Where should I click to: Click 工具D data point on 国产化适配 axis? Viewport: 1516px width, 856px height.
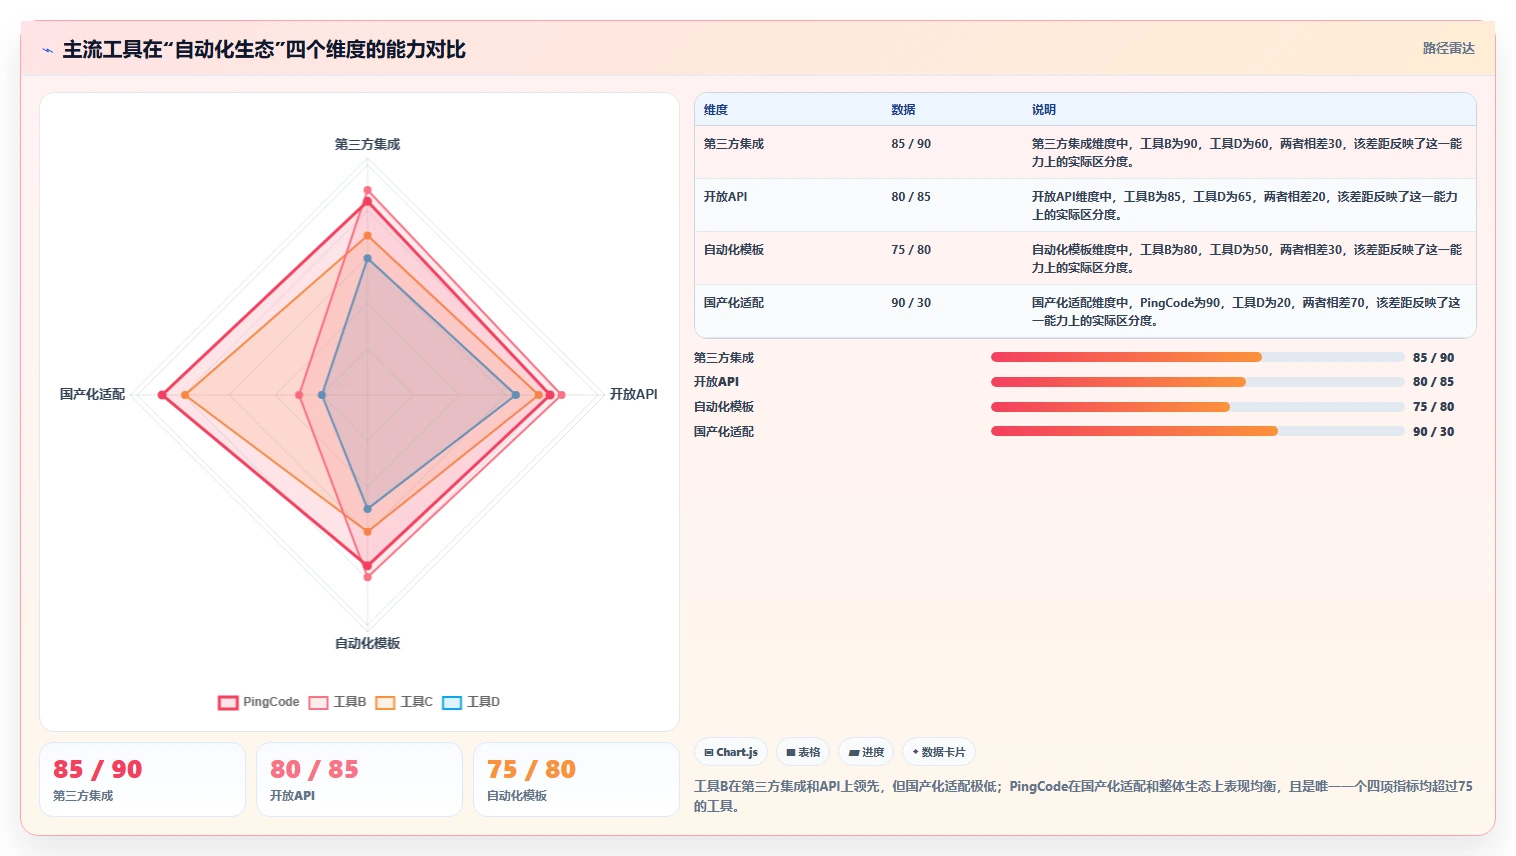coord(322,395)
